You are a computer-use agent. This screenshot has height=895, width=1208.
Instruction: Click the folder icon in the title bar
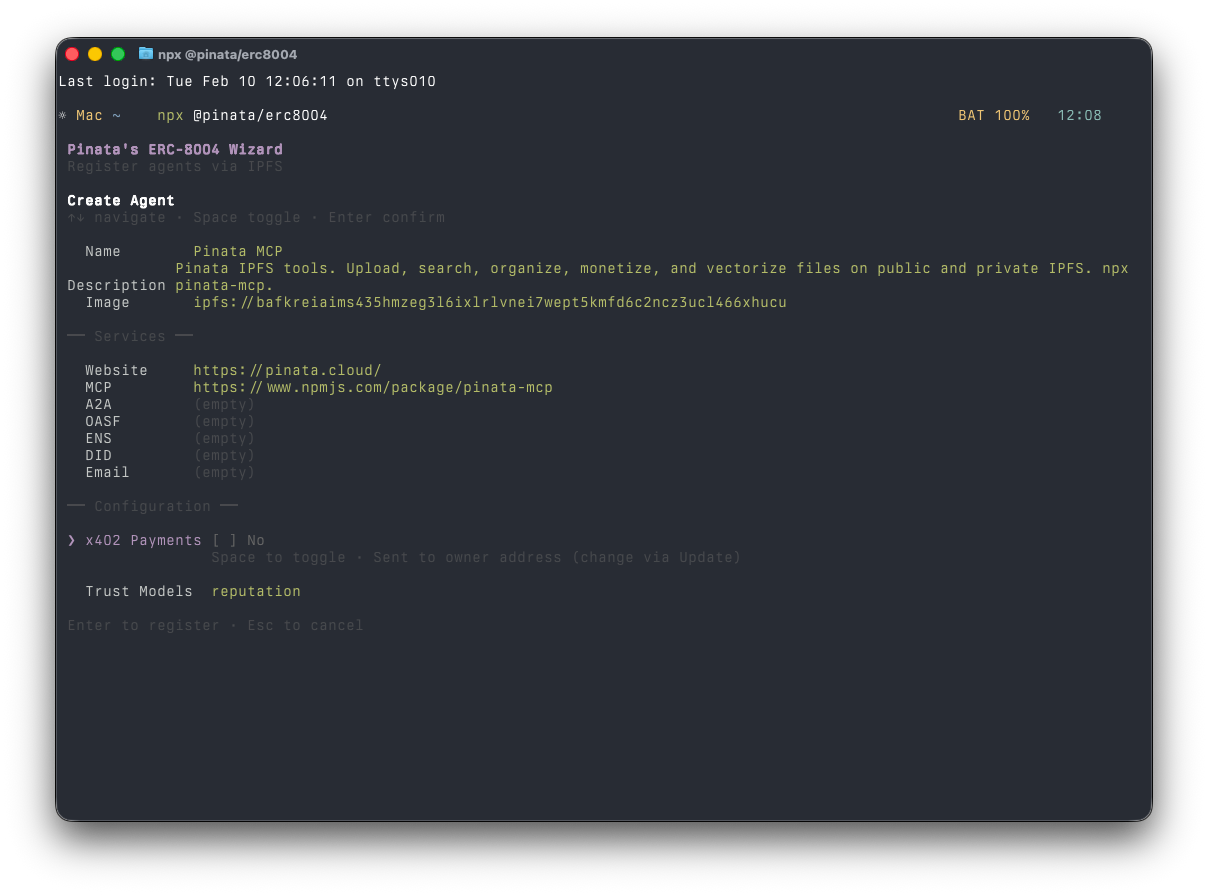[x=146, y=54]
